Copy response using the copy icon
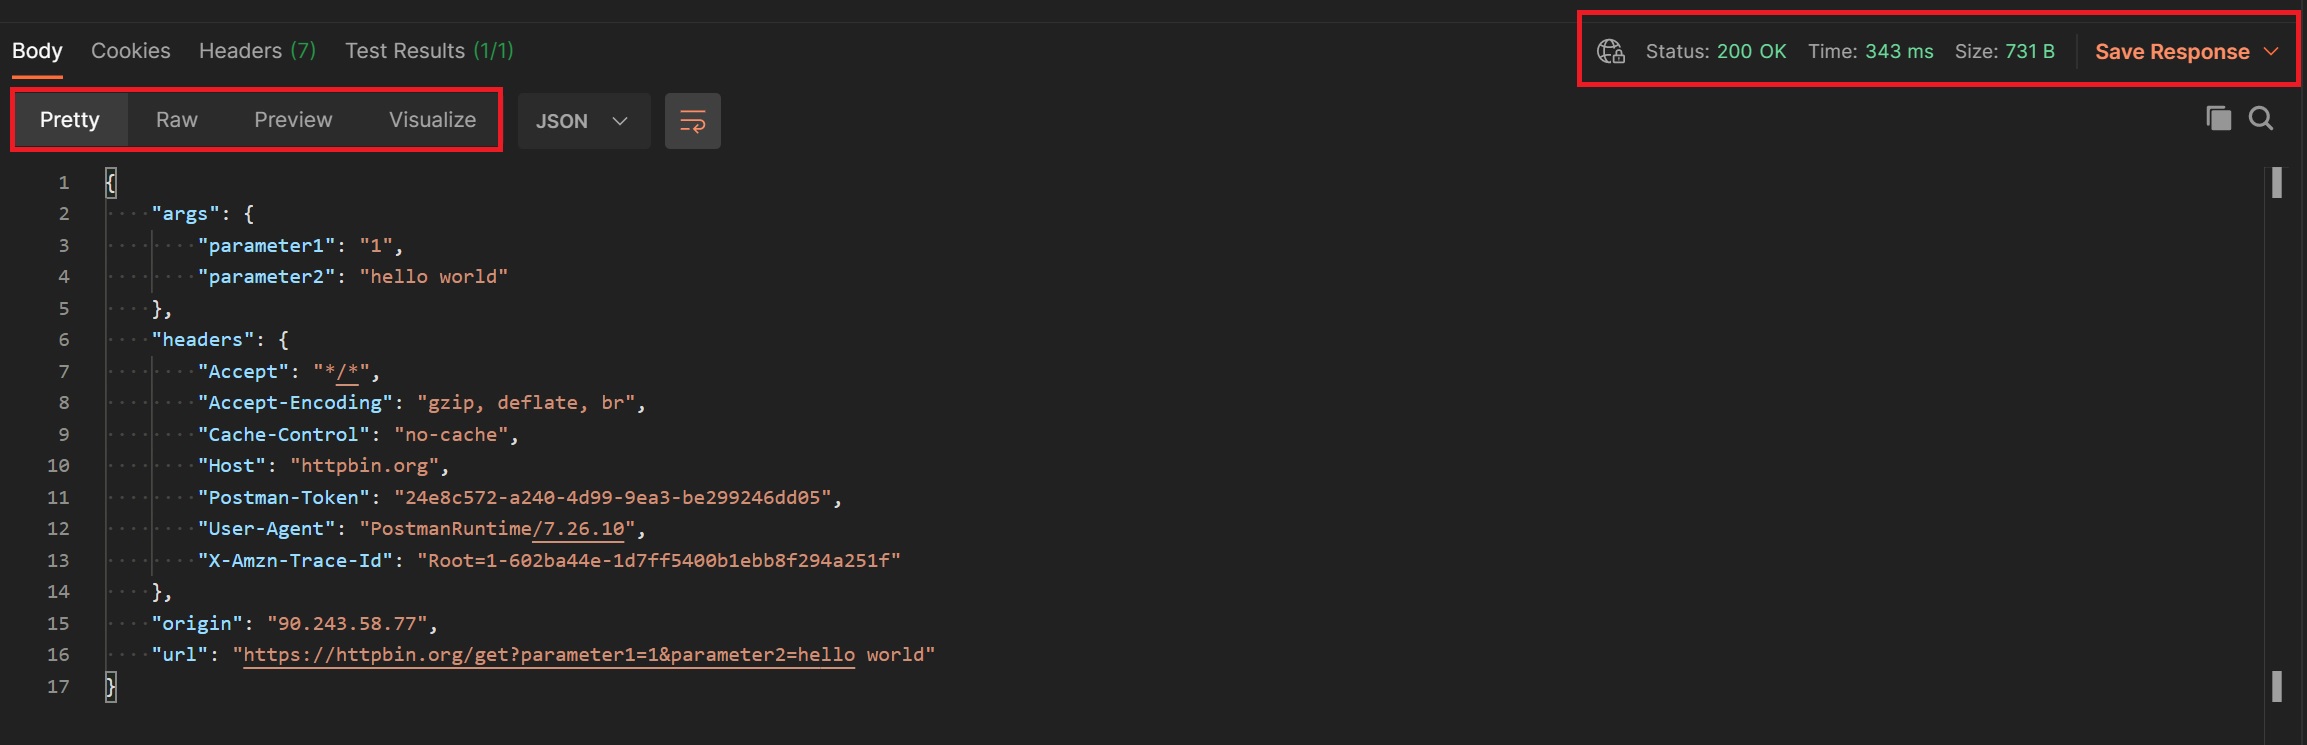The width and height of the screenshot is (2307, 745). pyautogui.click(x=2218, y=119)
